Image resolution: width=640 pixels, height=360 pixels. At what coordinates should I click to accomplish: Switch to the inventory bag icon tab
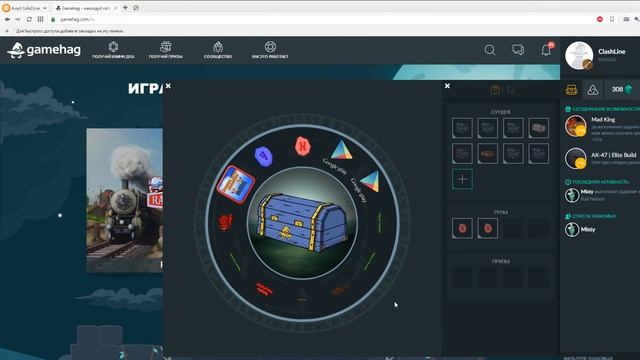pyautogui.click(x=495, y=89)
